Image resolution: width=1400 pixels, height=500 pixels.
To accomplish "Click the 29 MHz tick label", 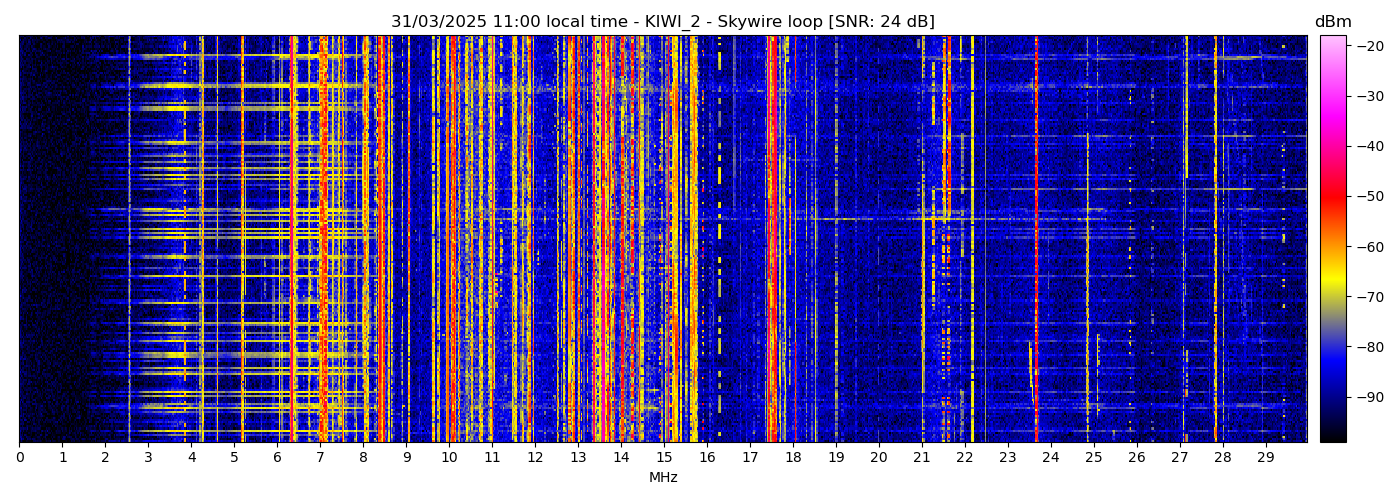I will pos(1264,457).
